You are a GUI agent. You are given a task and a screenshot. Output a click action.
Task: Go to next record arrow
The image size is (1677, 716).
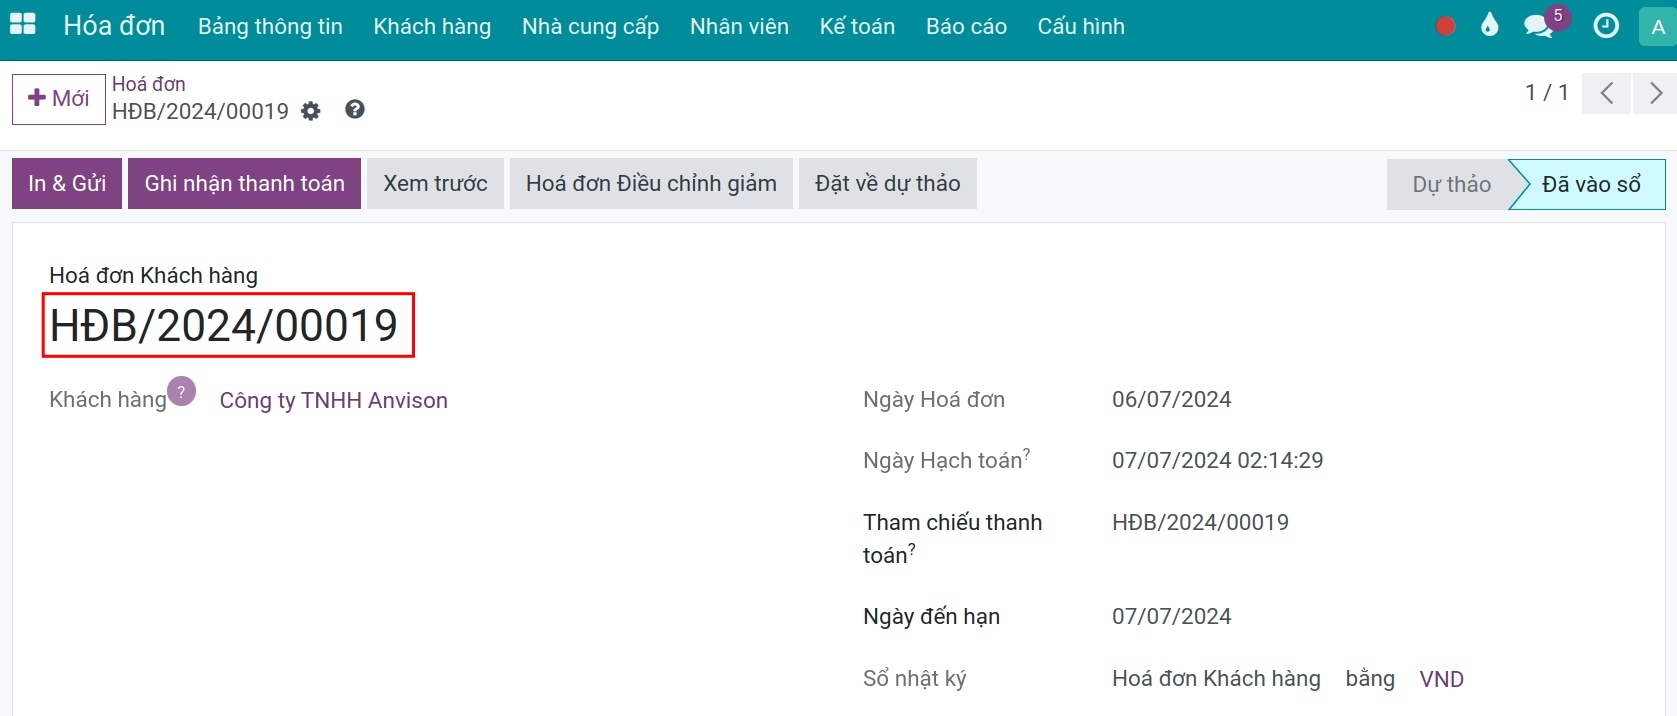tap(1655, 93)
